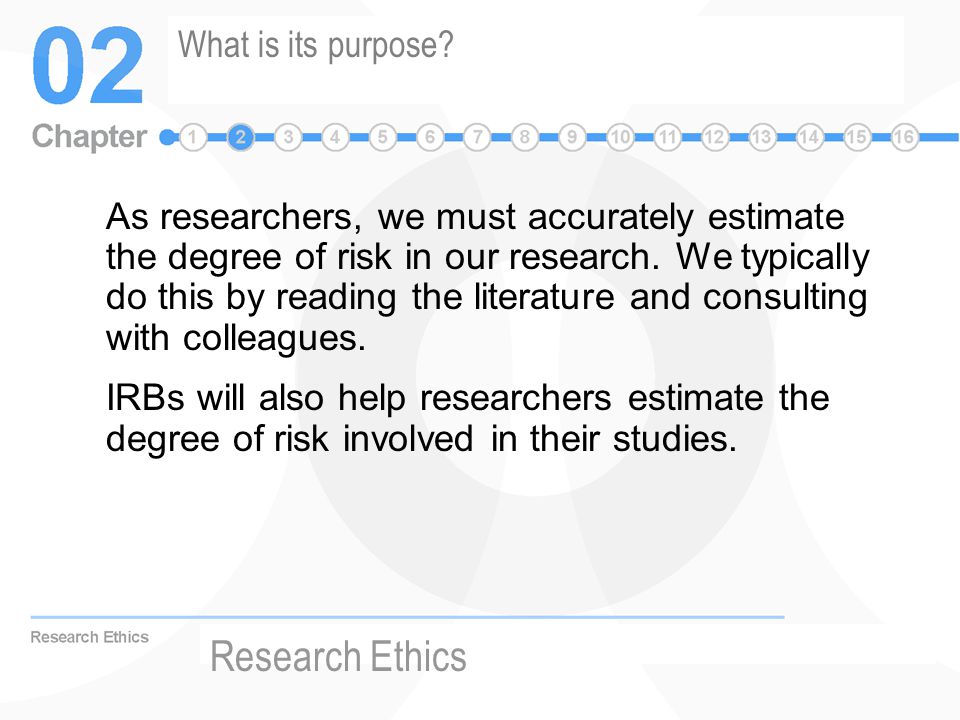
Task: Open chapter 10 marker
Action: (x=620, y=137)
